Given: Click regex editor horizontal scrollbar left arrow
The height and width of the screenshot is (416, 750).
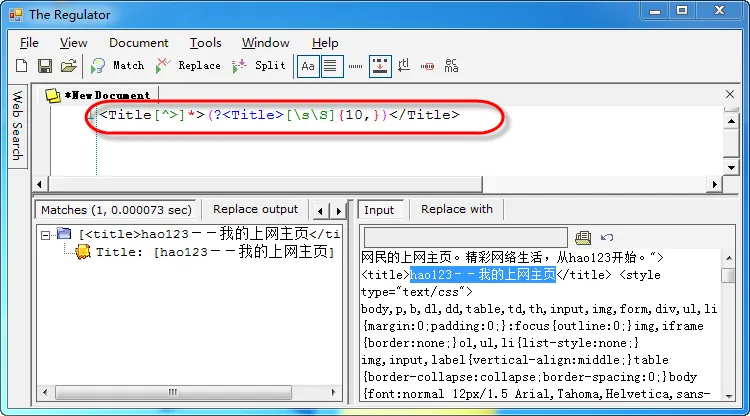Looking at the screenshot, I should [39, 184].
